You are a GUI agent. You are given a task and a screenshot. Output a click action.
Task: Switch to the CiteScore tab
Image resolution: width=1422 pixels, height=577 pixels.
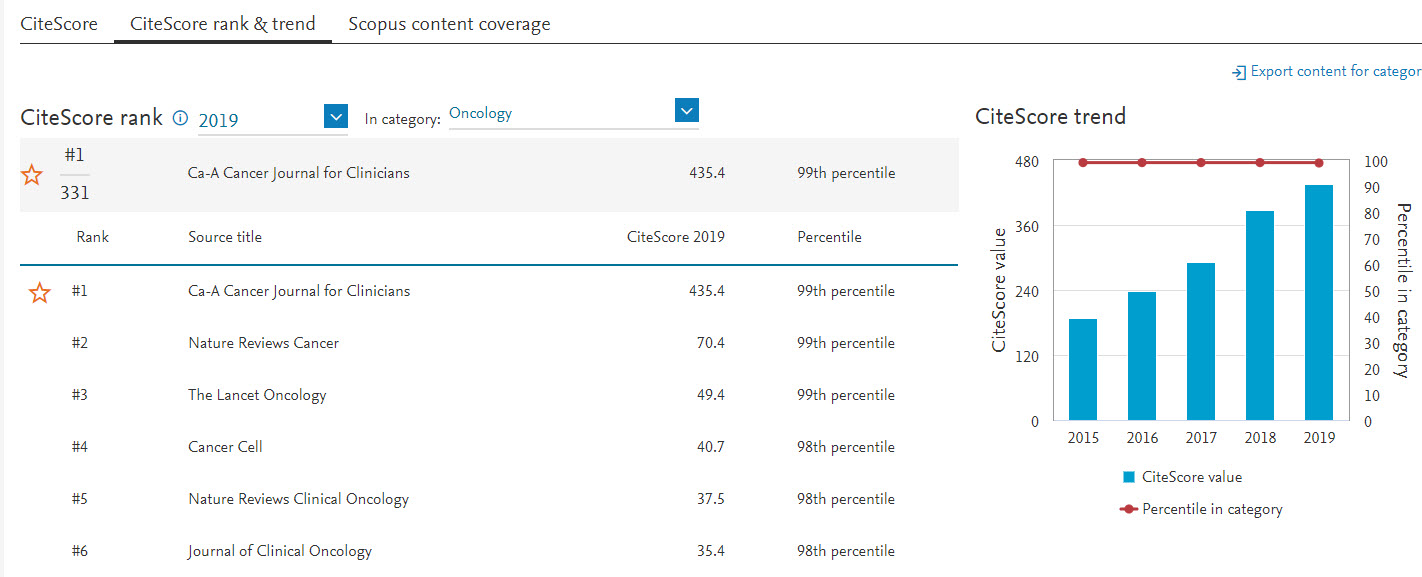[x=59, y=23]
